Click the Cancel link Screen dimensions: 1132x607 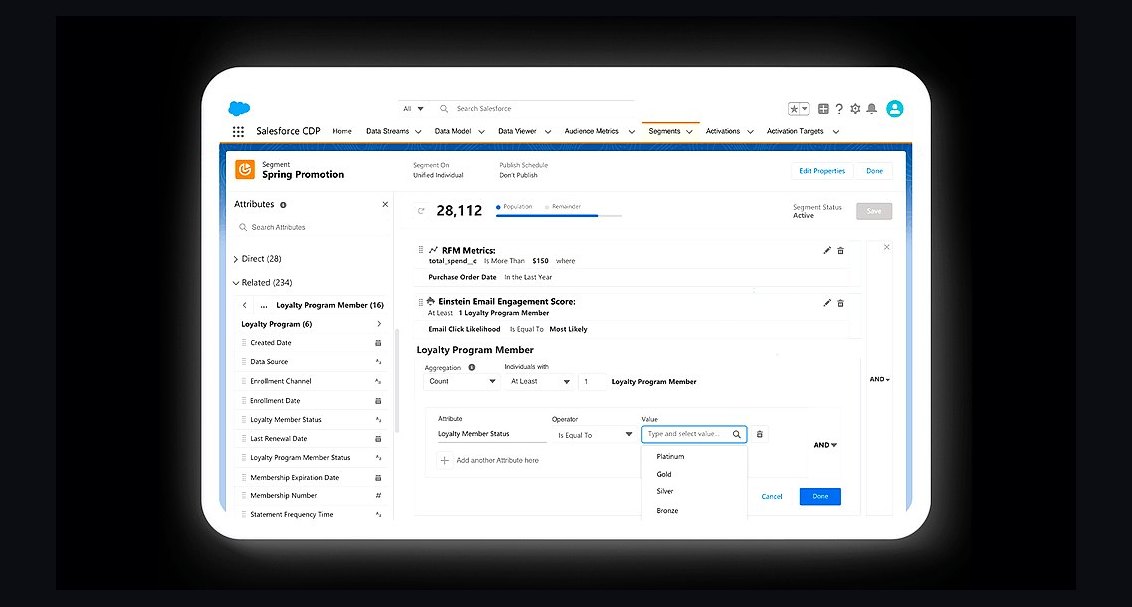772,497
